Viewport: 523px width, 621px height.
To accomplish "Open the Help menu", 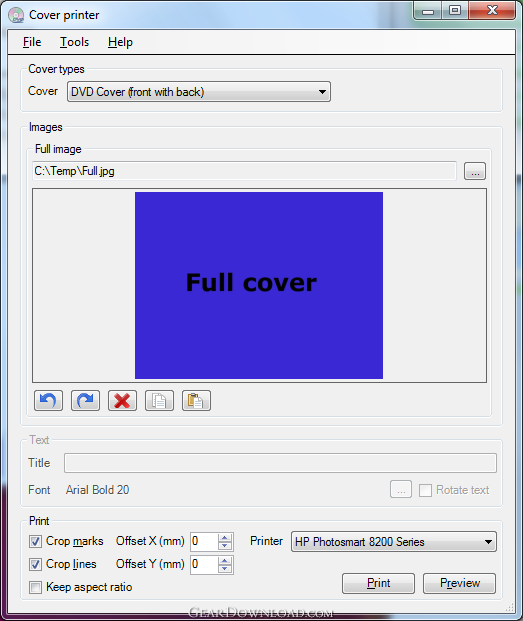I will 120,42.
